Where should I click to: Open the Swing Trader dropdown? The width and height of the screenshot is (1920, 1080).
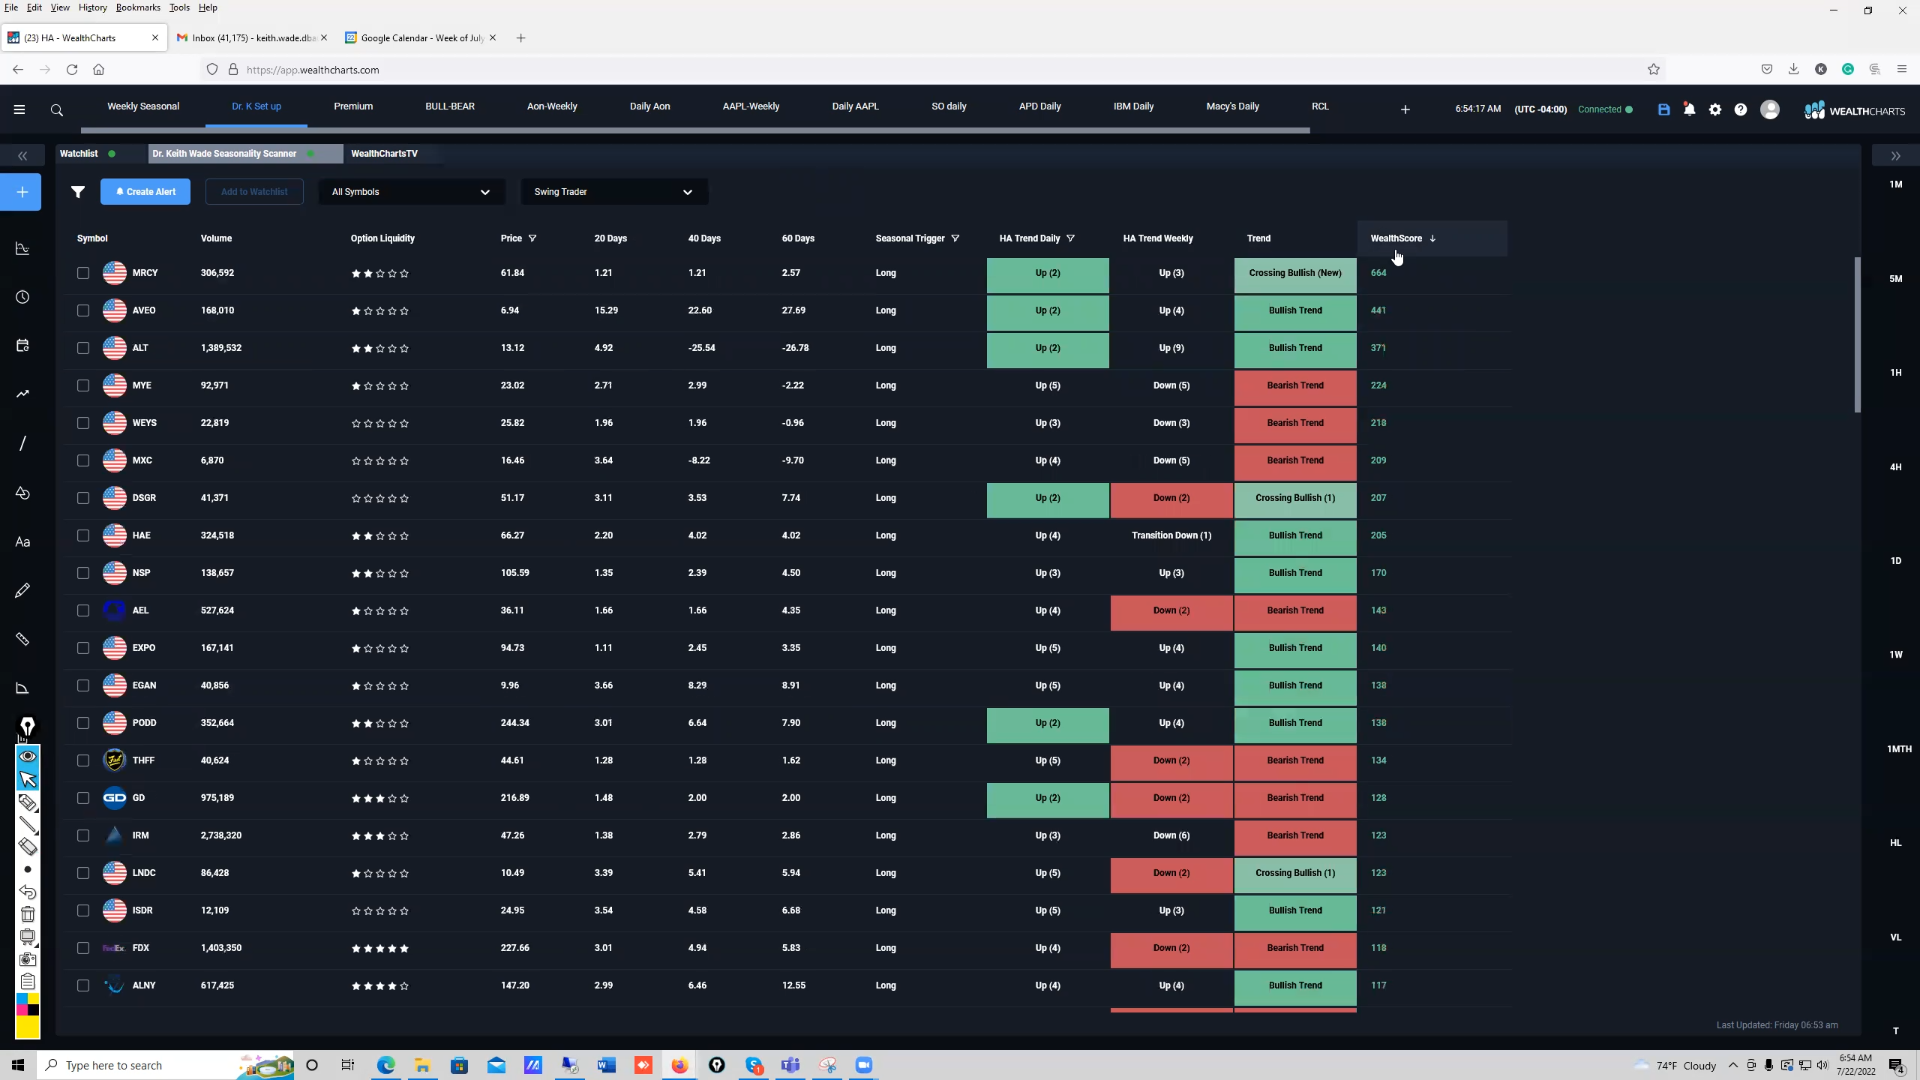coord(614,192)
